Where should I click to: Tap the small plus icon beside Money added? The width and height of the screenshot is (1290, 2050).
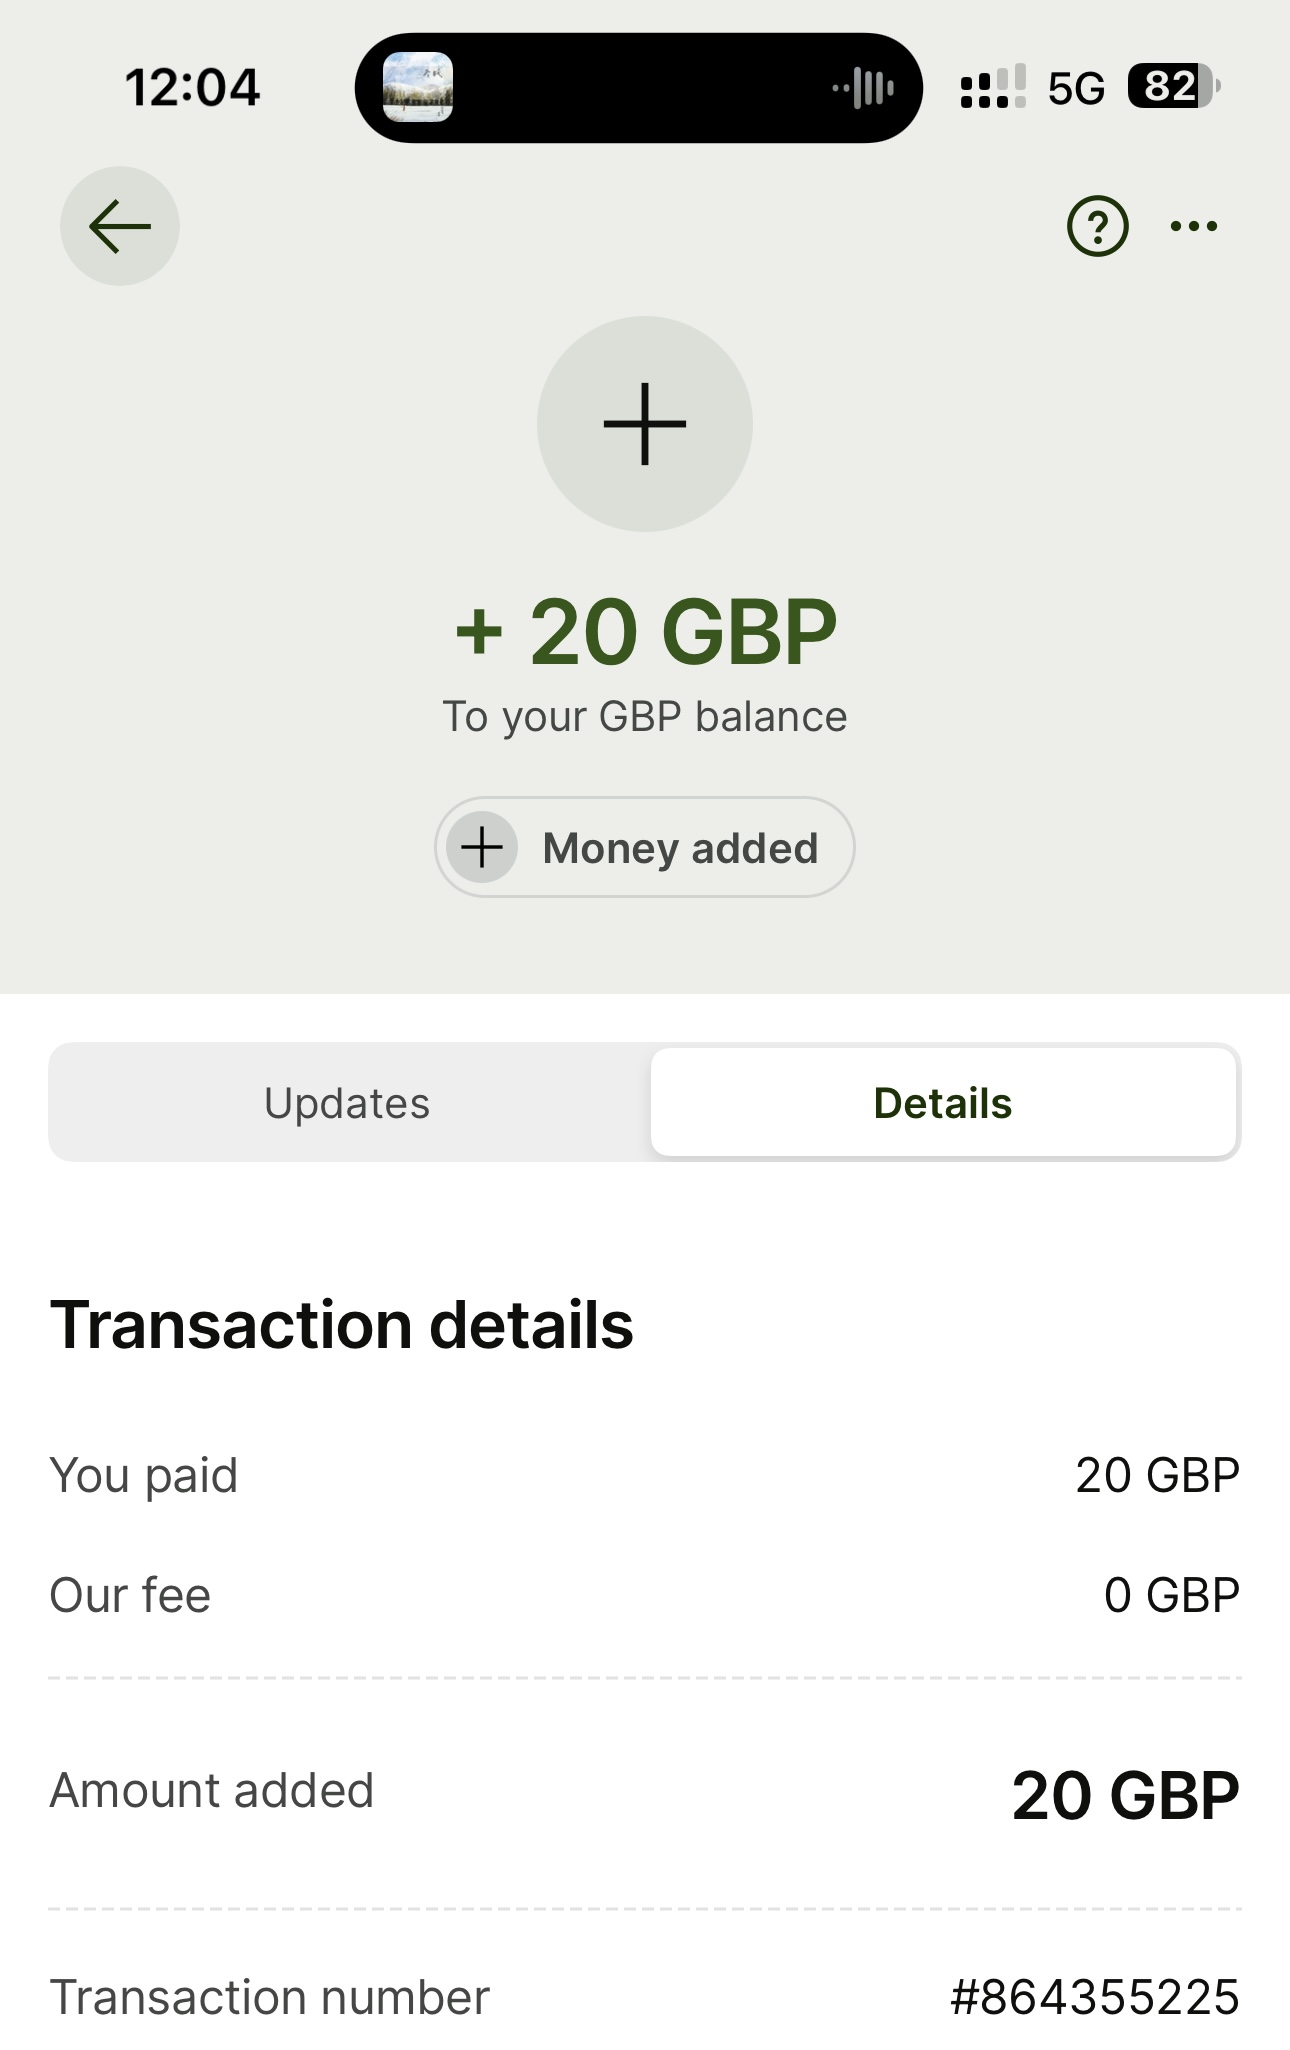click(482, 848)
